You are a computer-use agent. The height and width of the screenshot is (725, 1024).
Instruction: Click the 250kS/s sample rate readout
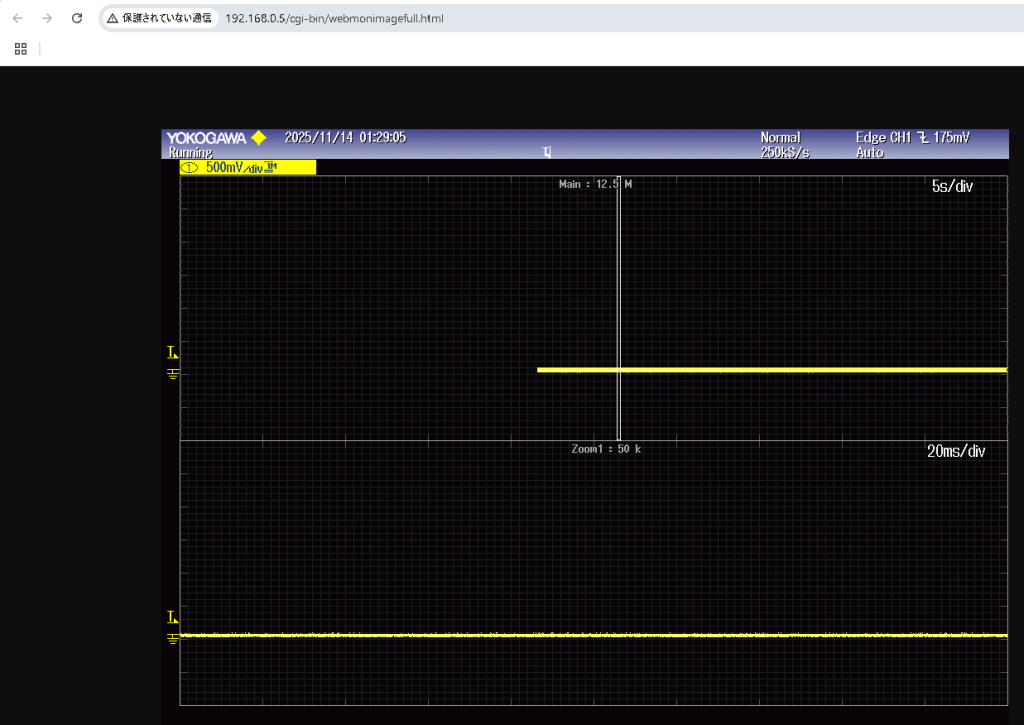point(784,153)
